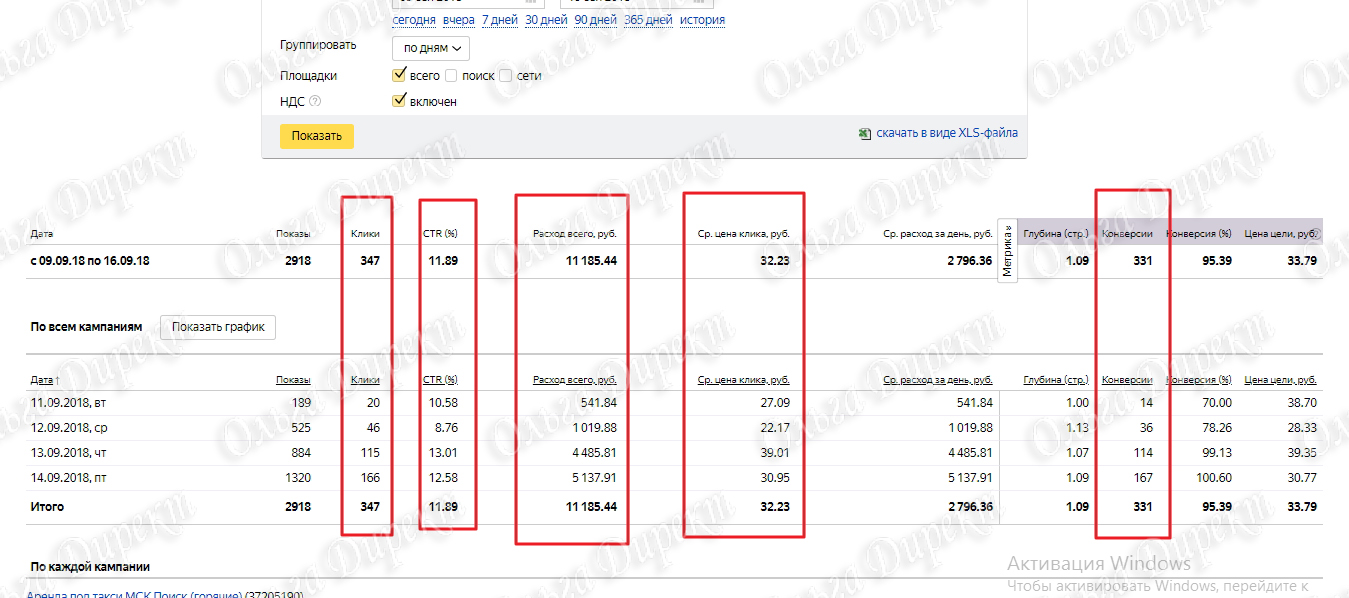This screenshot has height=598, width=1349.
Task: Click the help icon next to Цена цели header
Action: click(1317, 234)
